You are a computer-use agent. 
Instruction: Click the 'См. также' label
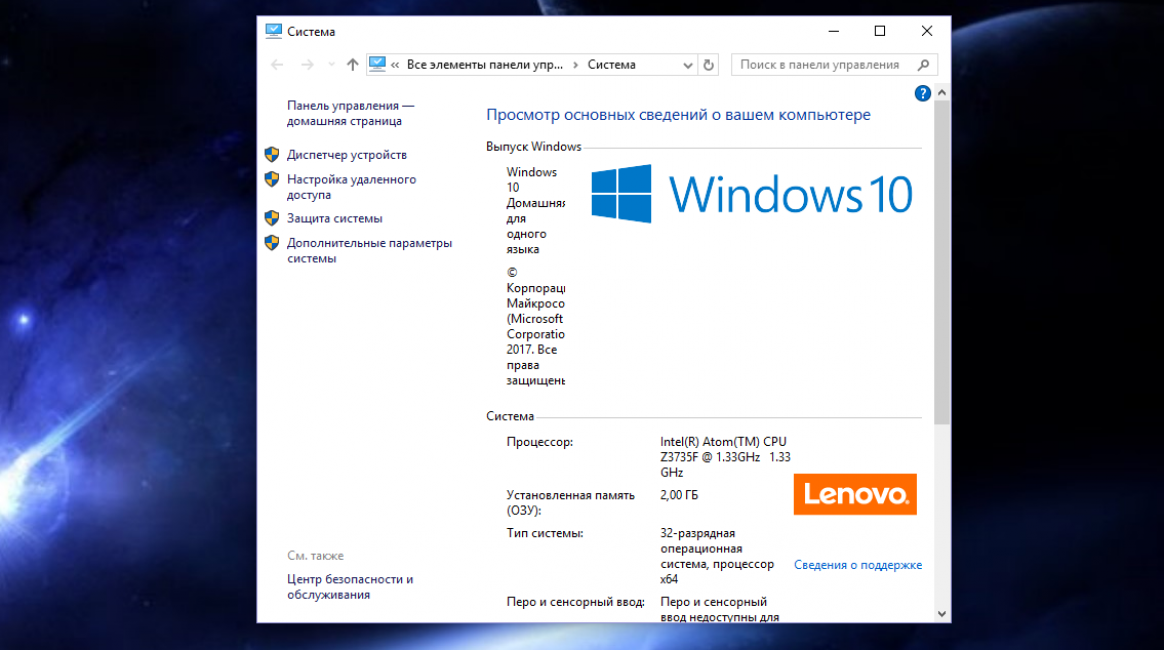tap(315, 556)
